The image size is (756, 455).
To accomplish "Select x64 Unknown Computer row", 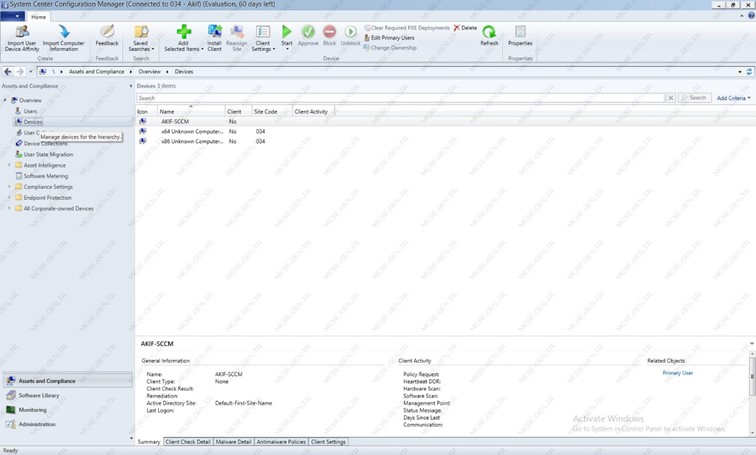I will [x=446, y=132].
